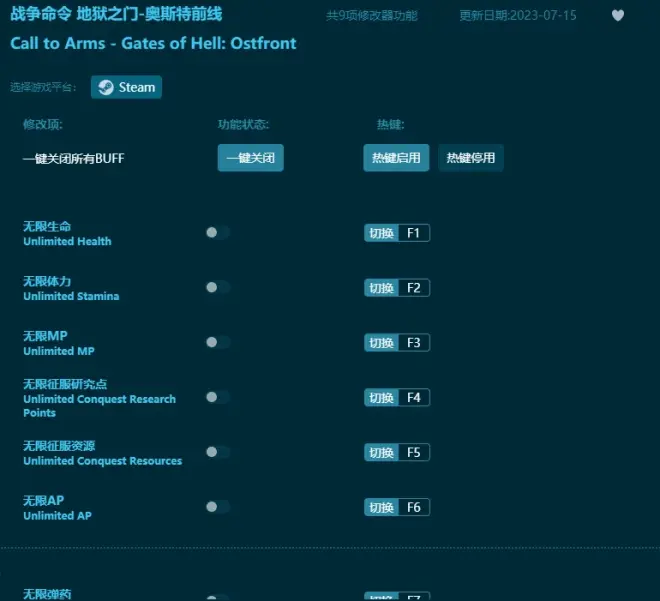Turn on Unlimited MP toggle
Screen dimensions: 660x601
point(217,342)
